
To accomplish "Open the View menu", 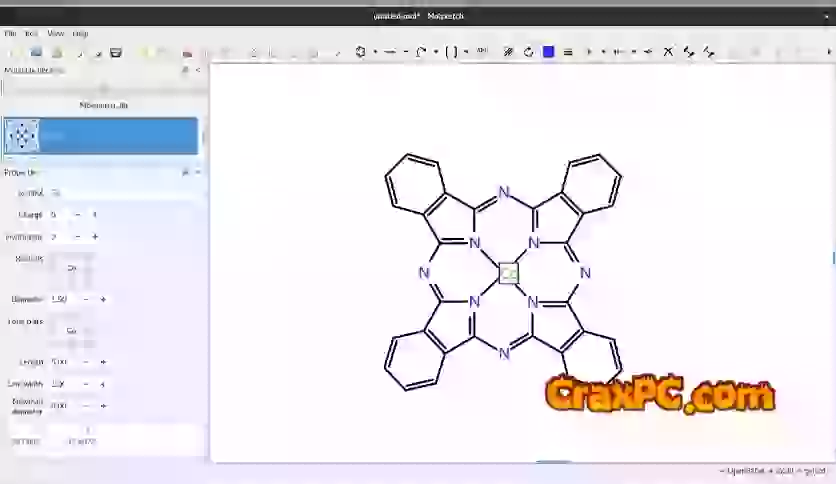I will click(56, 33).
